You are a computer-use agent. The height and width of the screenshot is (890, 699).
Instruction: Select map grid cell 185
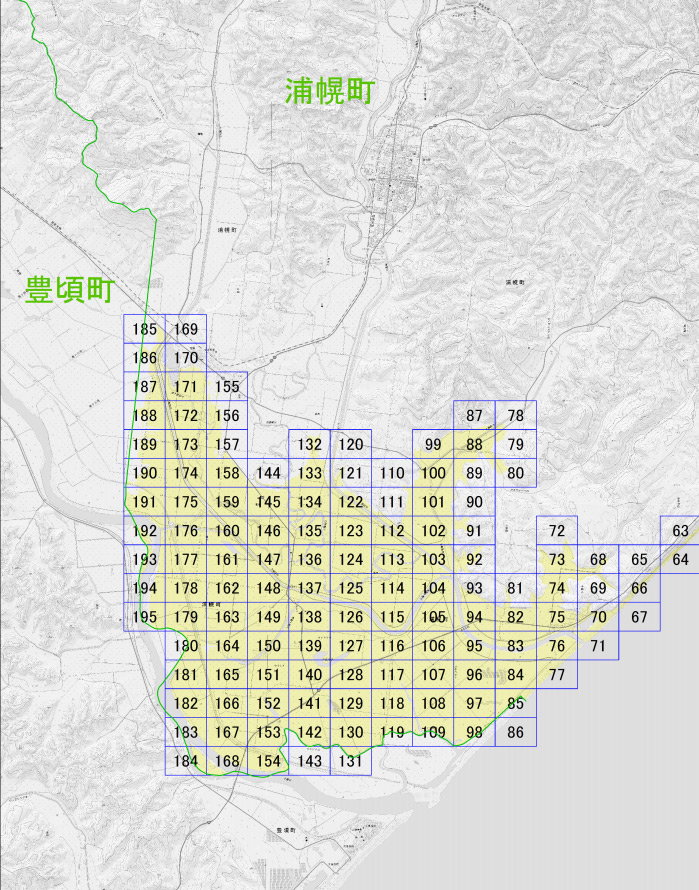144,329
